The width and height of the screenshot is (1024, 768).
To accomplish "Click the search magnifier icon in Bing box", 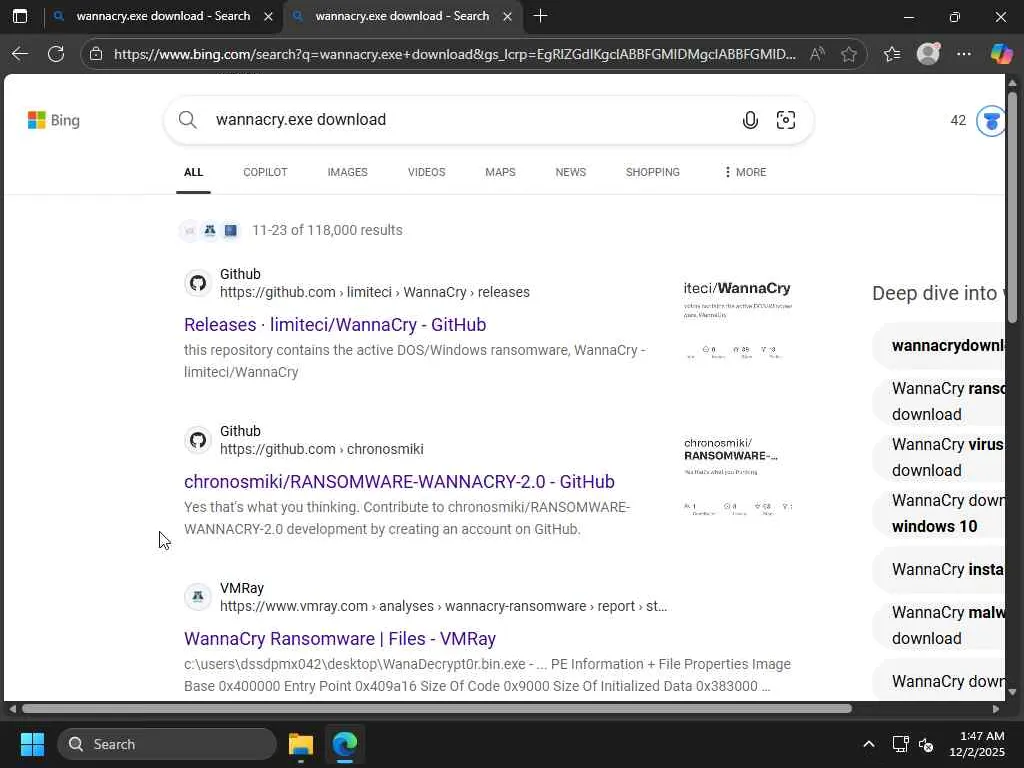I will click(x=187, y=120).
